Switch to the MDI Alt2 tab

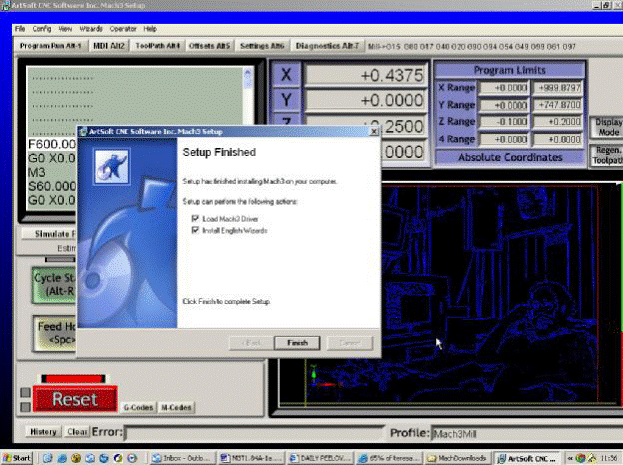[x=108, y=46]
